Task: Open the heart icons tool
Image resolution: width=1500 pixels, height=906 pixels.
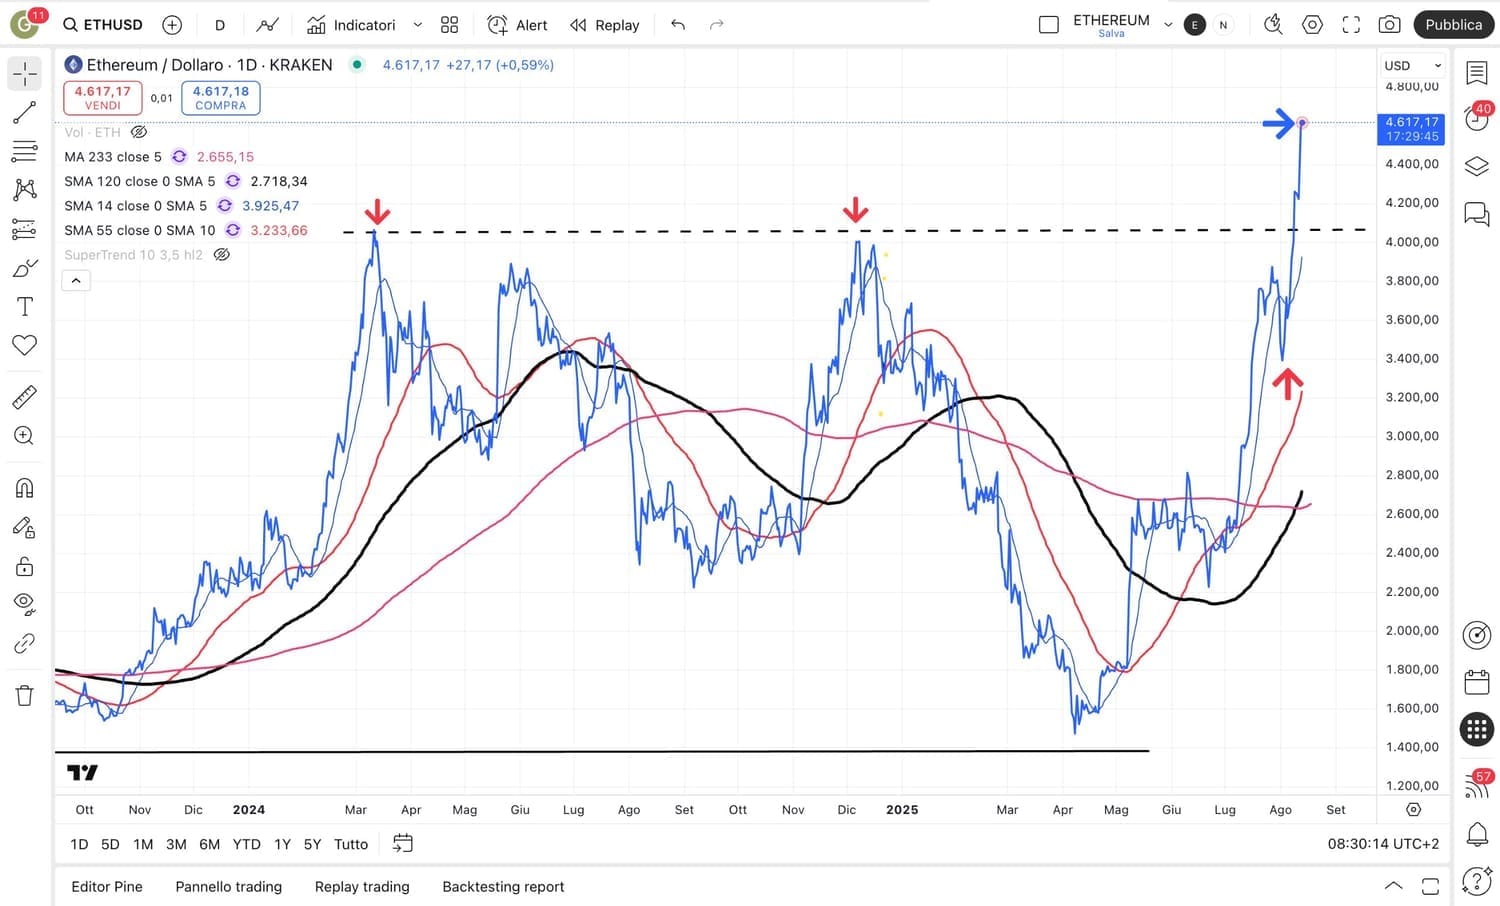Action: [x=25, y=345]
